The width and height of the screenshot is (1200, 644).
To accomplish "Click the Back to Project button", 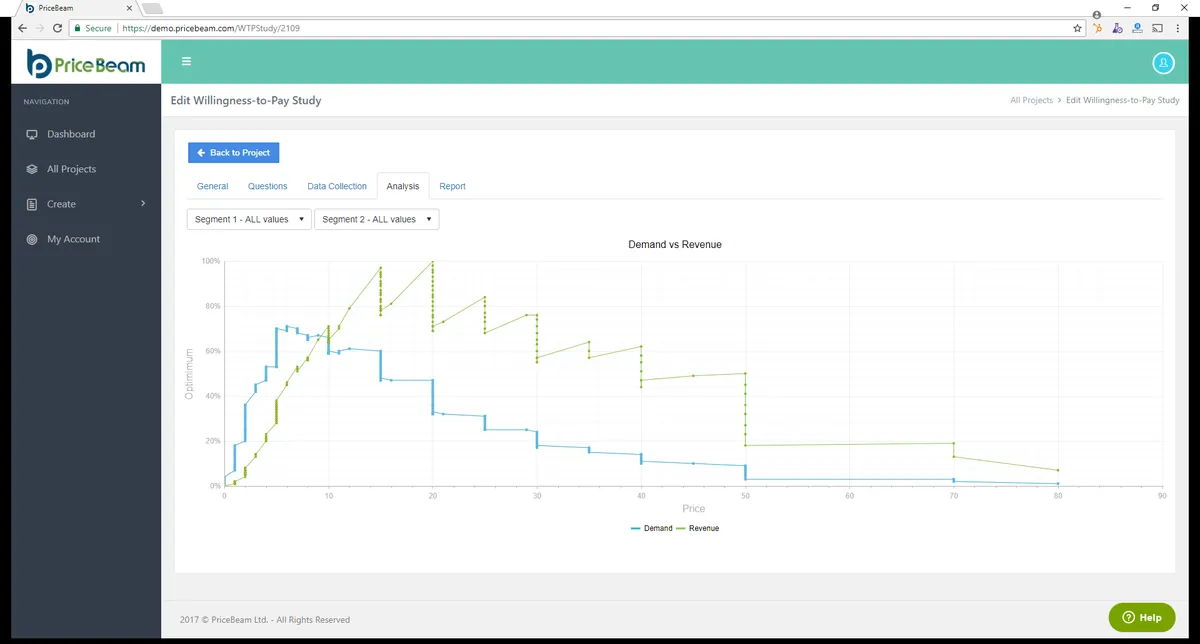I will click(234, 153).
